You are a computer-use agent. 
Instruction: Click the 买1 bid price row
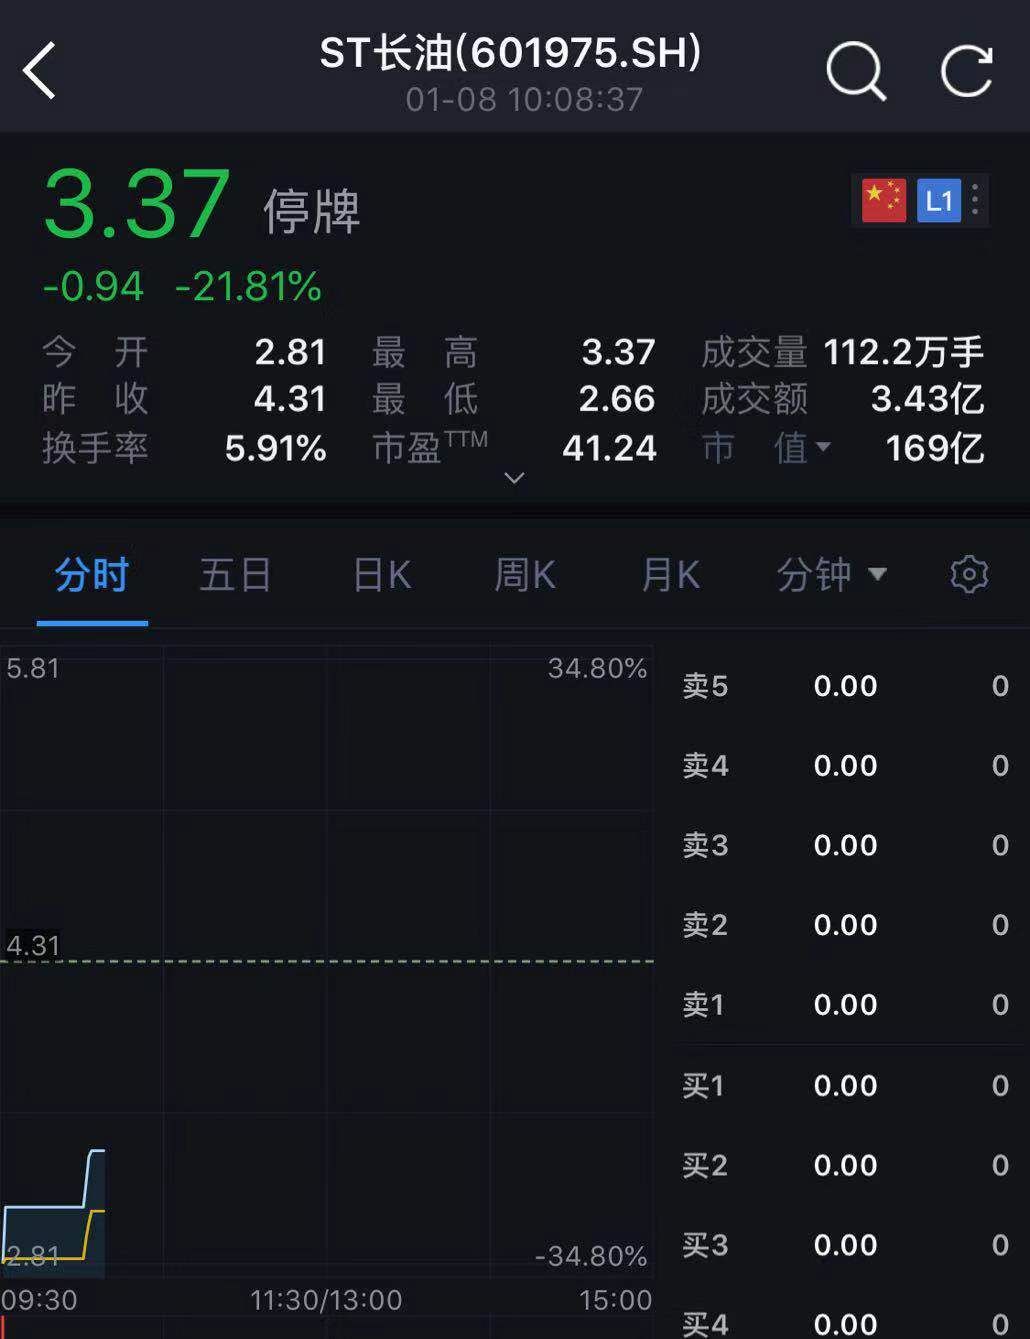845,1085
